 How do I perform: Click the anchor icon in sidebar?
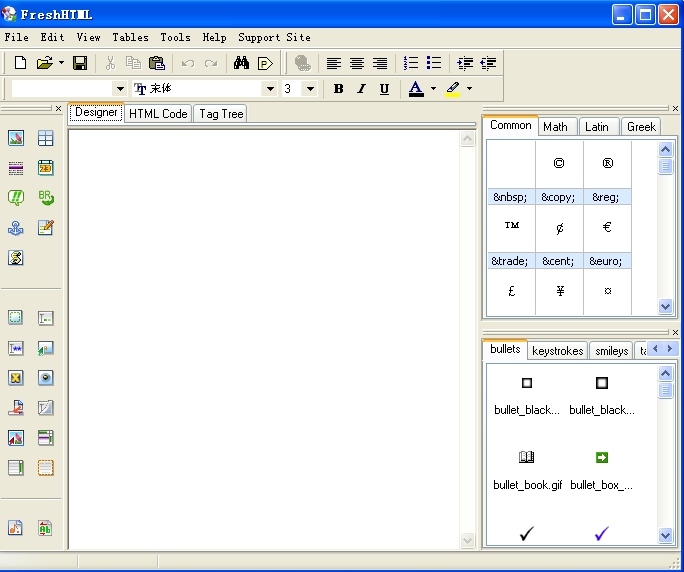(x=16, y=228)
